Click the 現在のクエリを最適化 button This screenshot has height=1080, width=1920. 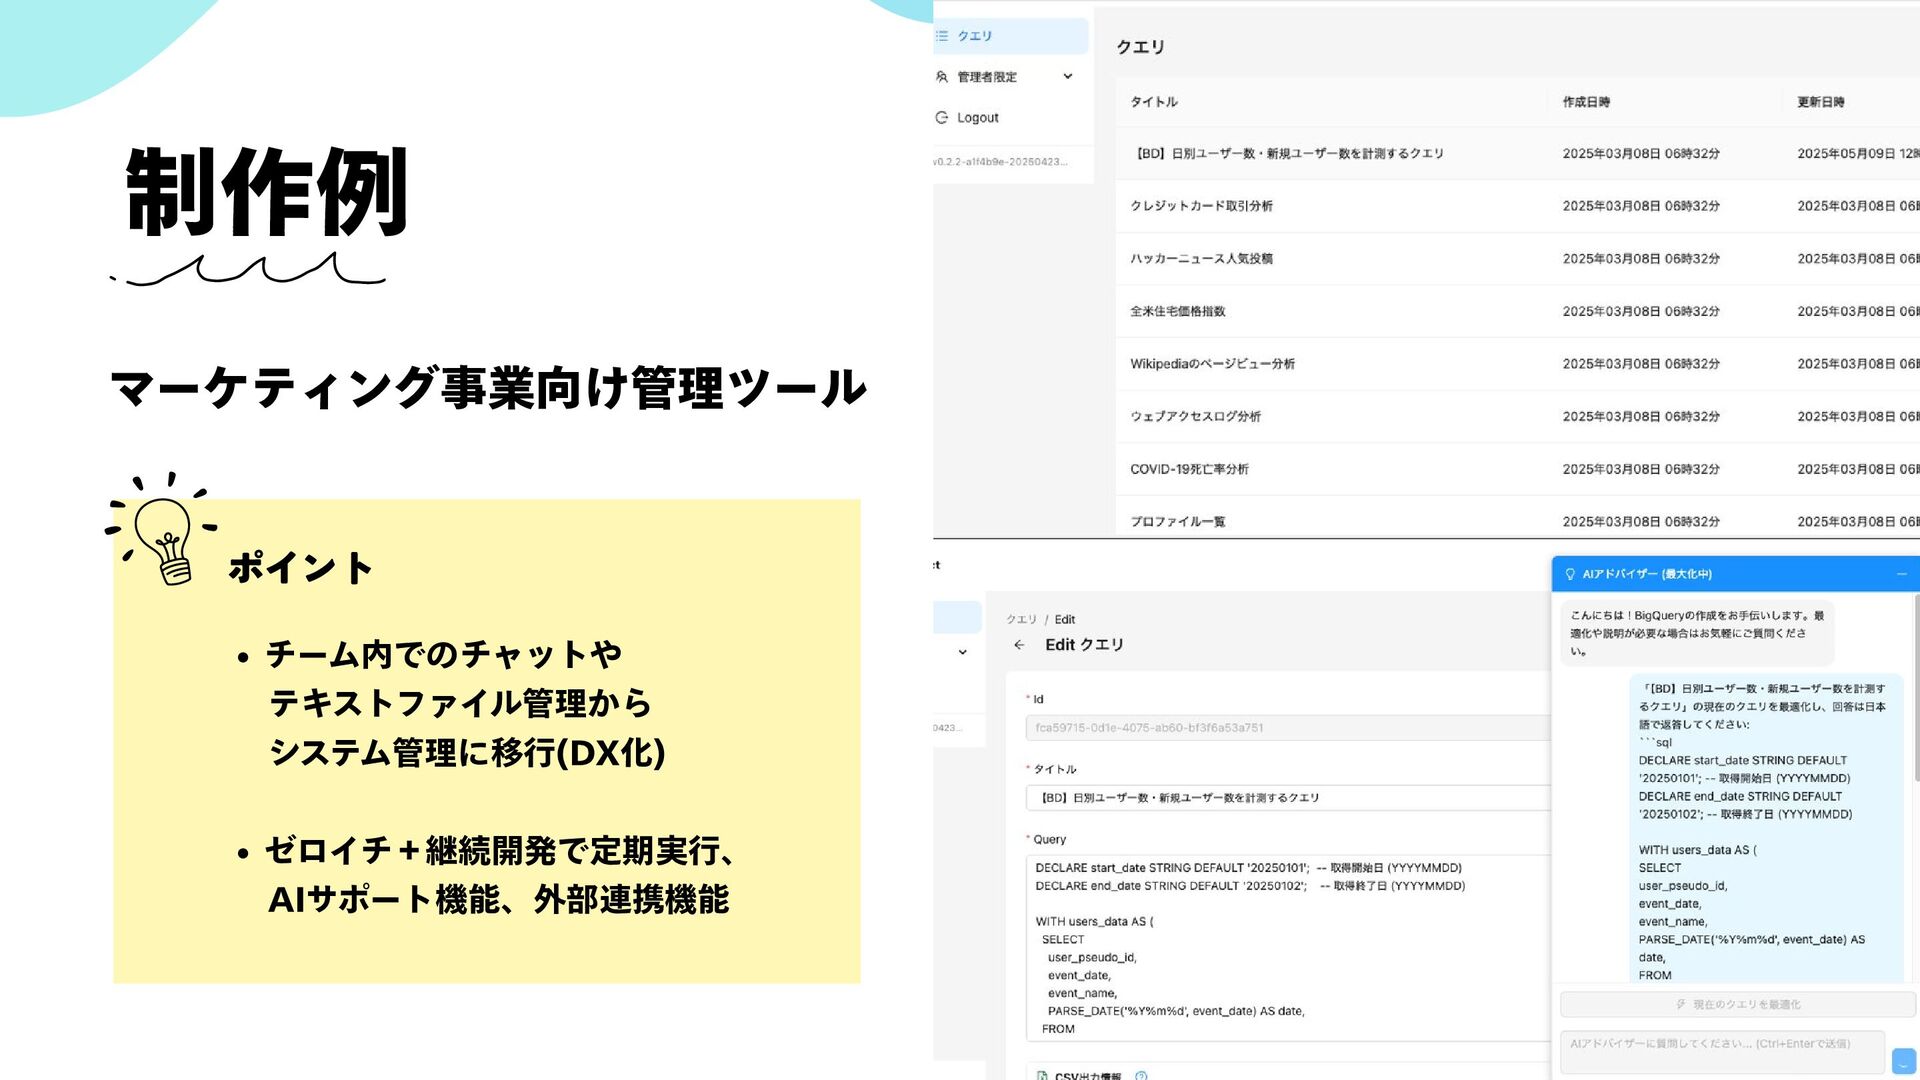click(x=1738, y=1004)
